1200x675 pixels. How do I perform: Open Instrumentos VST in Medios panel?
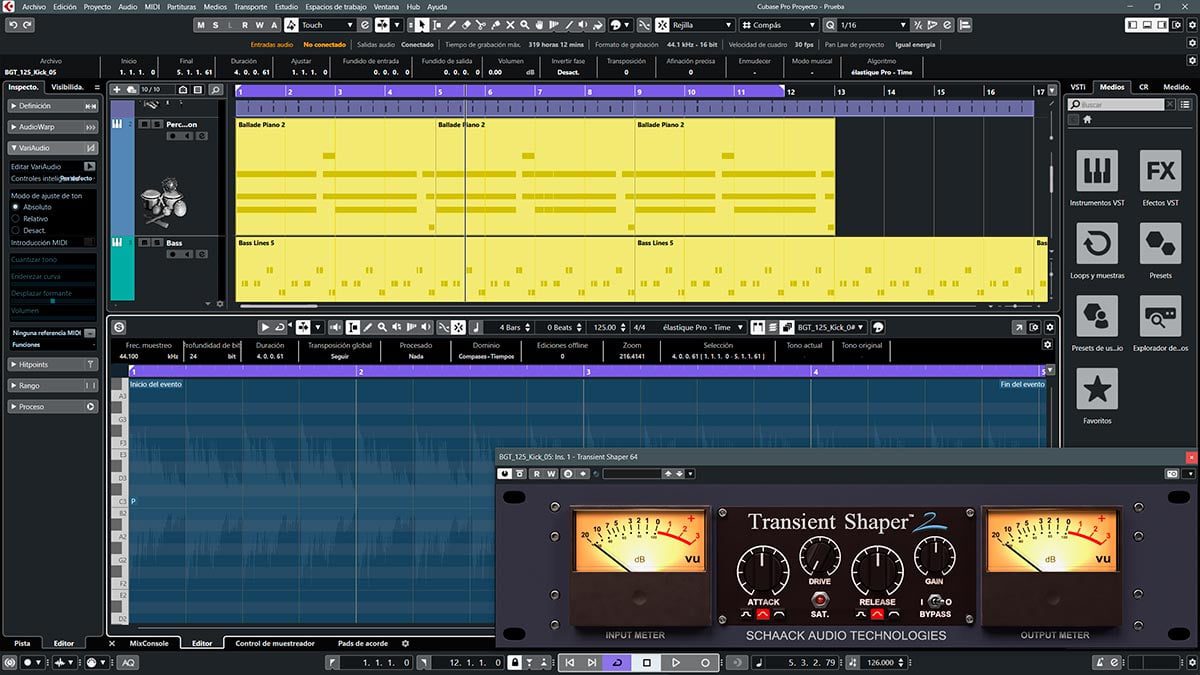[1097, 171]
